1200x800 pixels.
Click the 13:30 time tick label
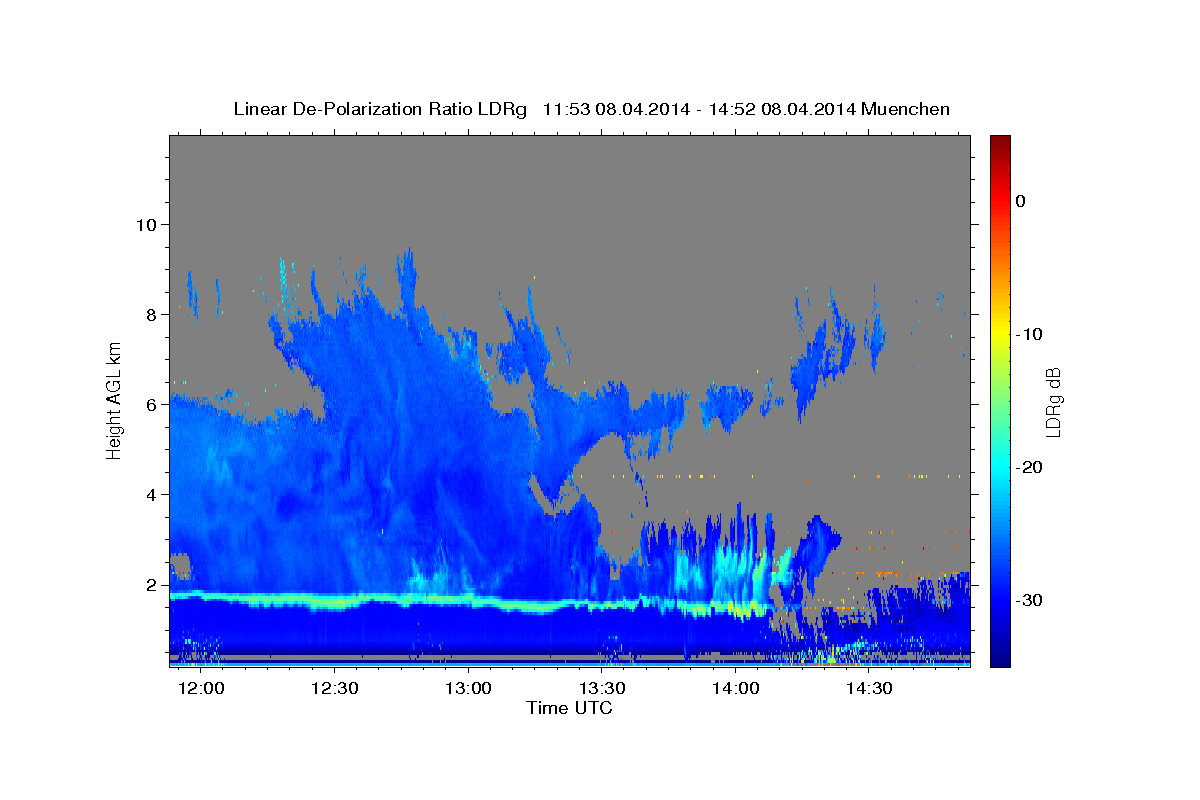click(x=602, y=689)
